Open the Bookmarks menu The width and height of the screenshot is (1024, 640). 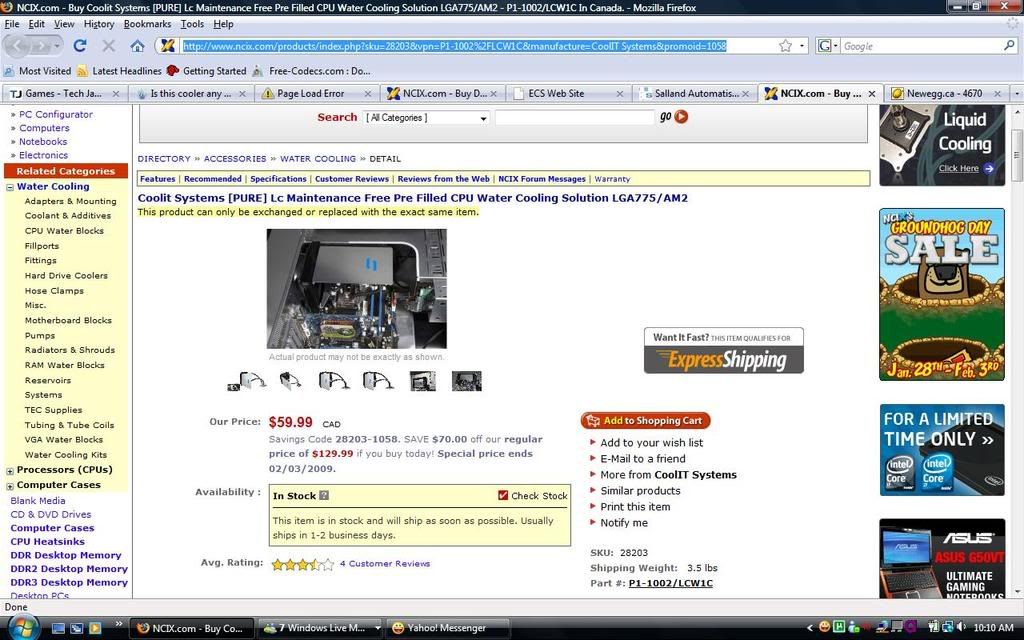click(x=147, y=23)
